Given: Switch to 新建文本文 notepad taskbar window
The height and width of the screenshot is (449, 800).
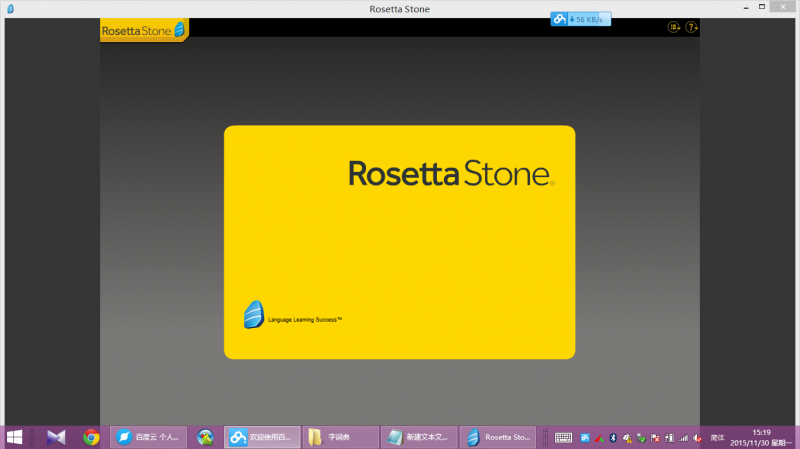Looking at the screenshot, I should (419, 437).
